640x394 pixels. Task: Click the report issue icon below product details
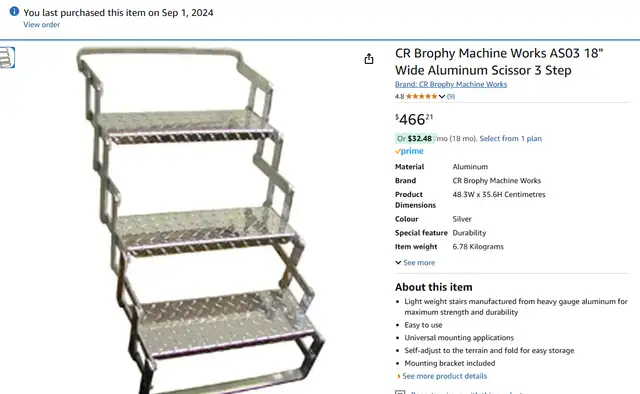(400, 392)
